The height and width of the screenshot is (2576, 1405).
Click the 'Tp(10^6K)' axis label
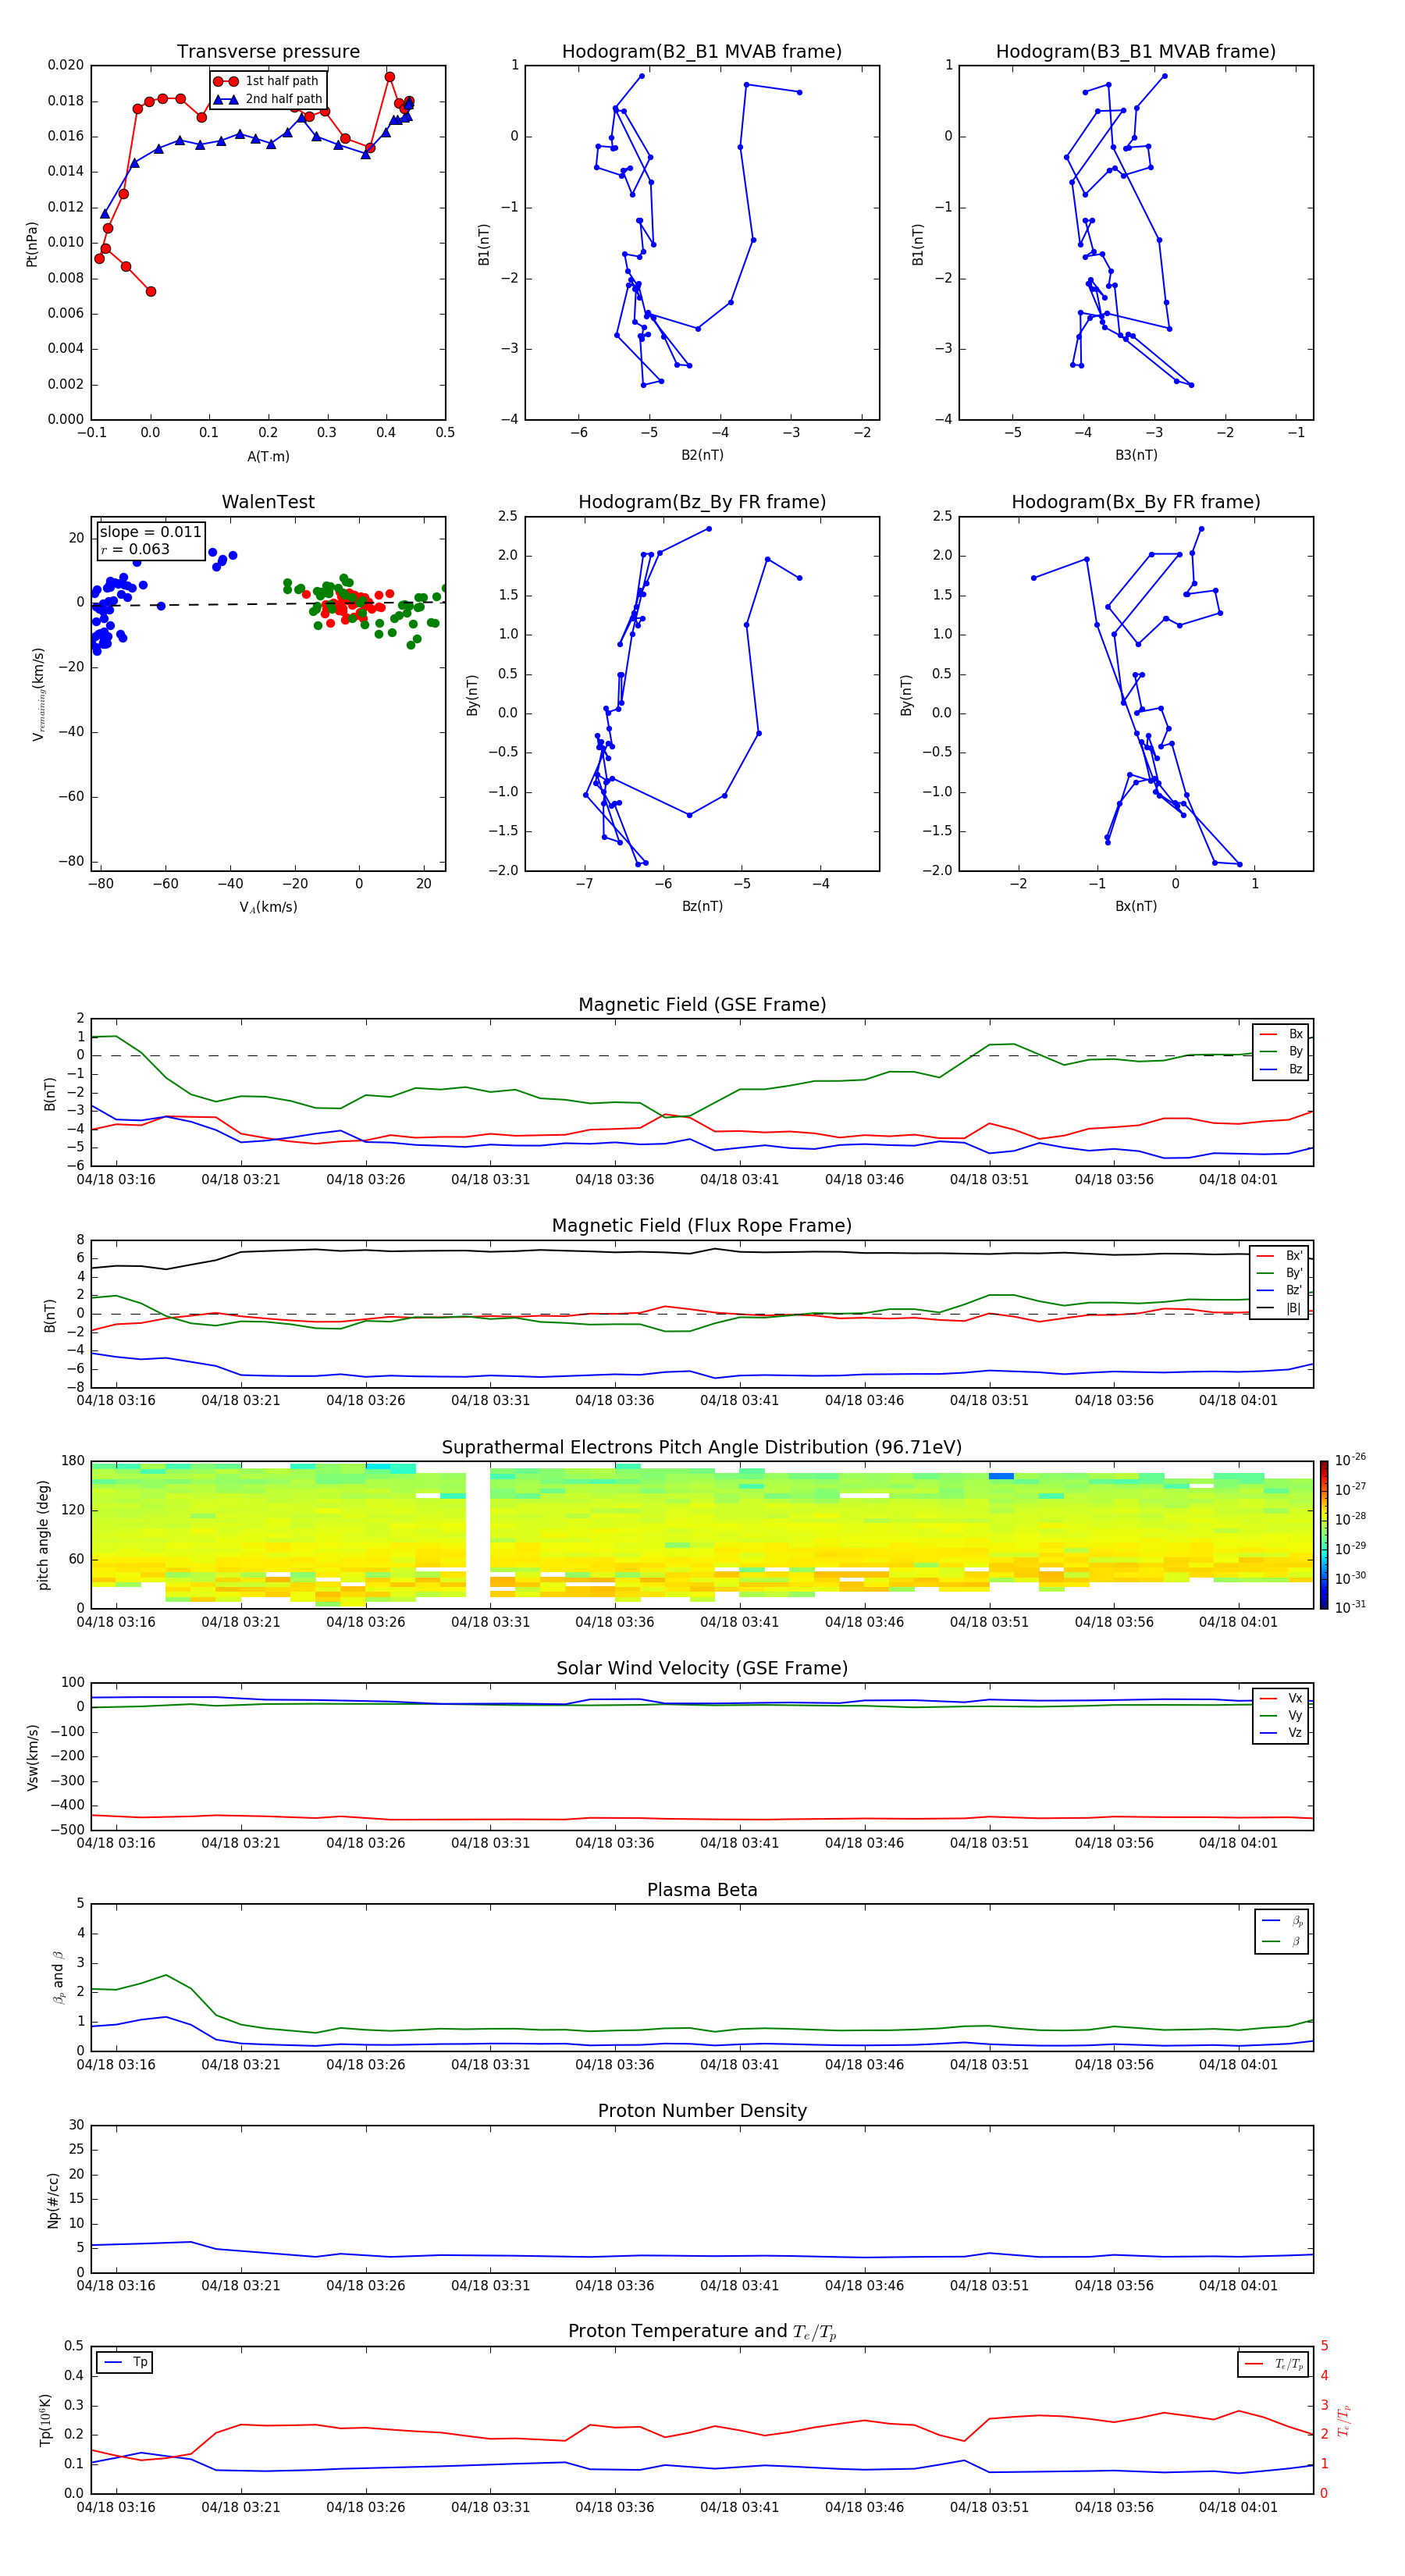pyautogui.click(x=45, y=2420)
